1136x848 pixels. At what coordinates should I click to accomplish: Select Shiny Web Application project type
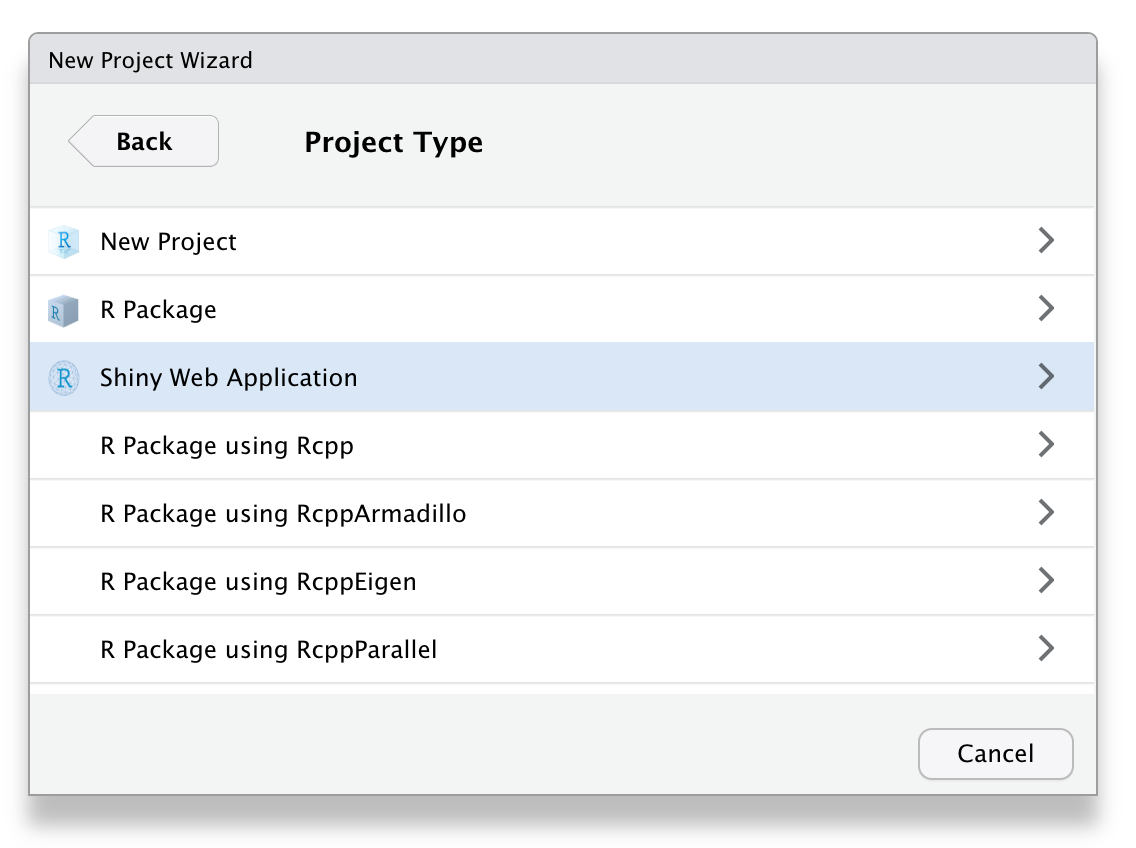(x=228, y=378)
